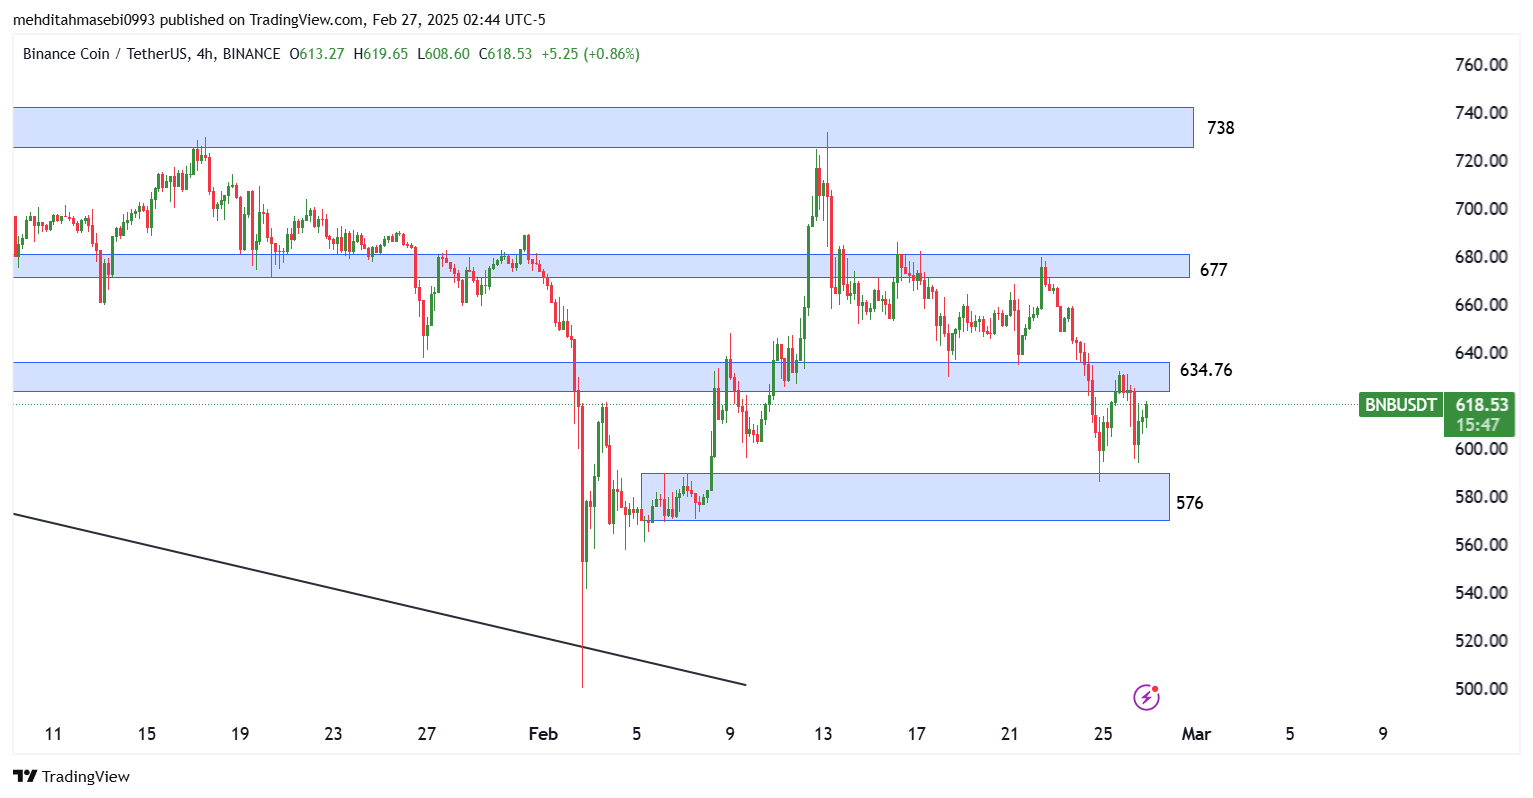Screen dimensions: 1533x798
Task: Click the 25 date on time axis
Action: click(x=1103, y=734)
